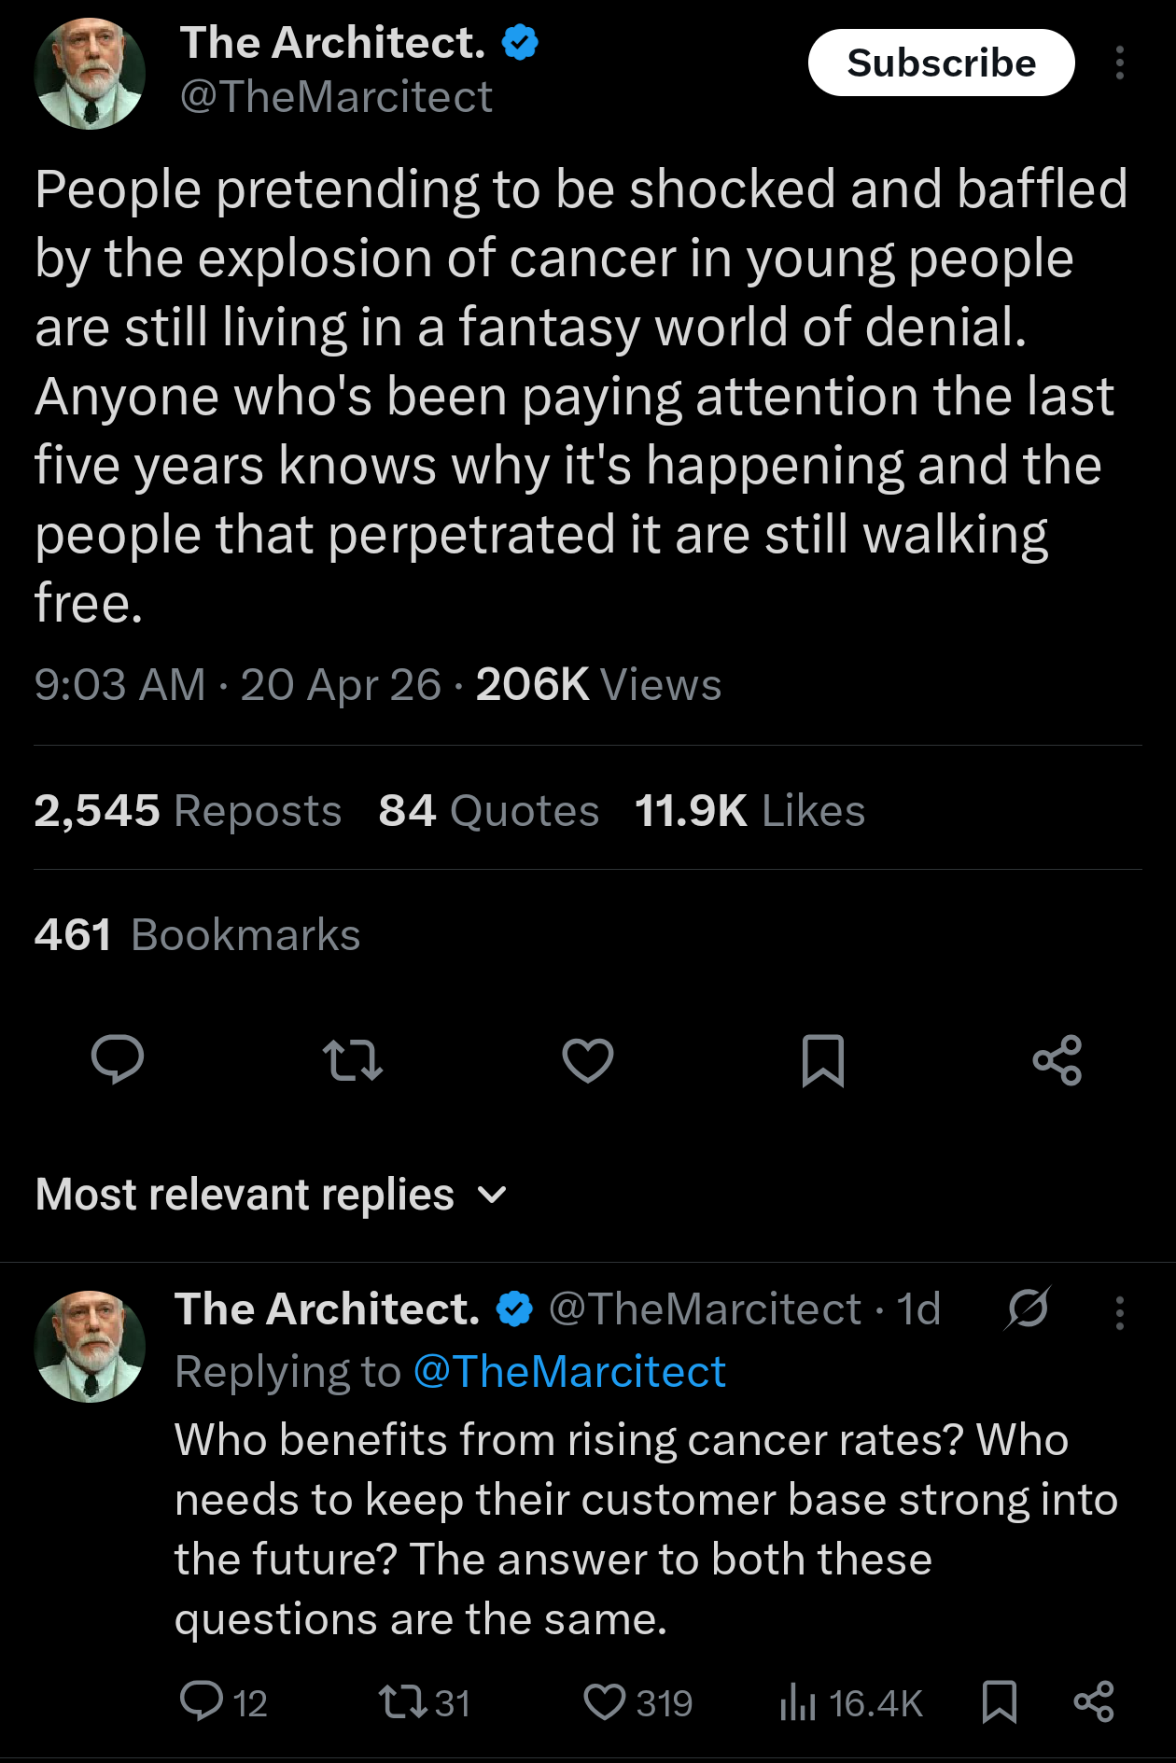Like the main post

588,1060
